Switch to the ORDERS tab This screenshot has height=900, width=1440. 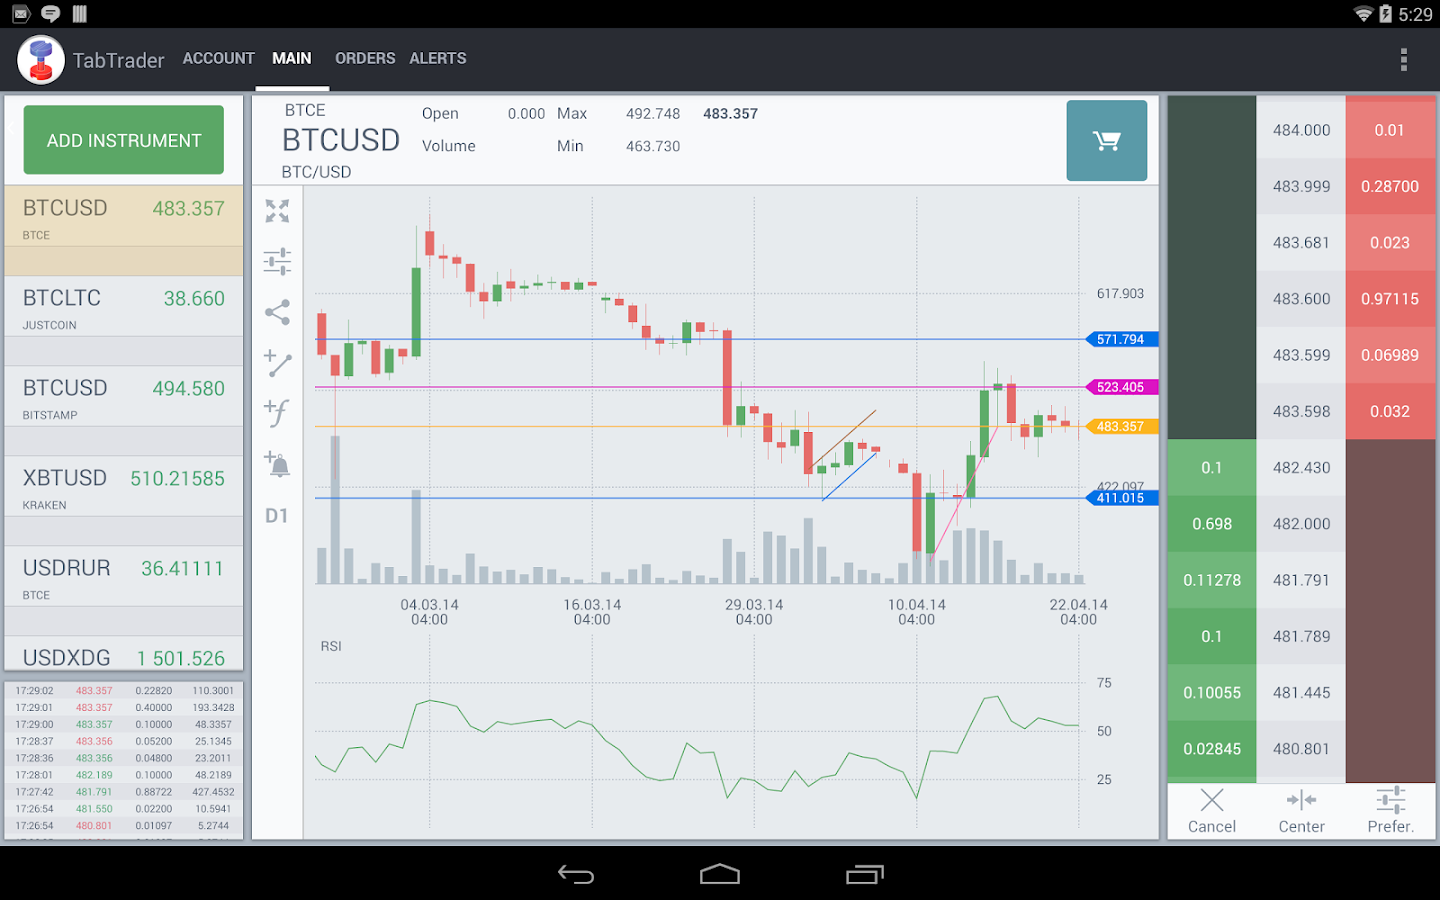pos(365,59)
